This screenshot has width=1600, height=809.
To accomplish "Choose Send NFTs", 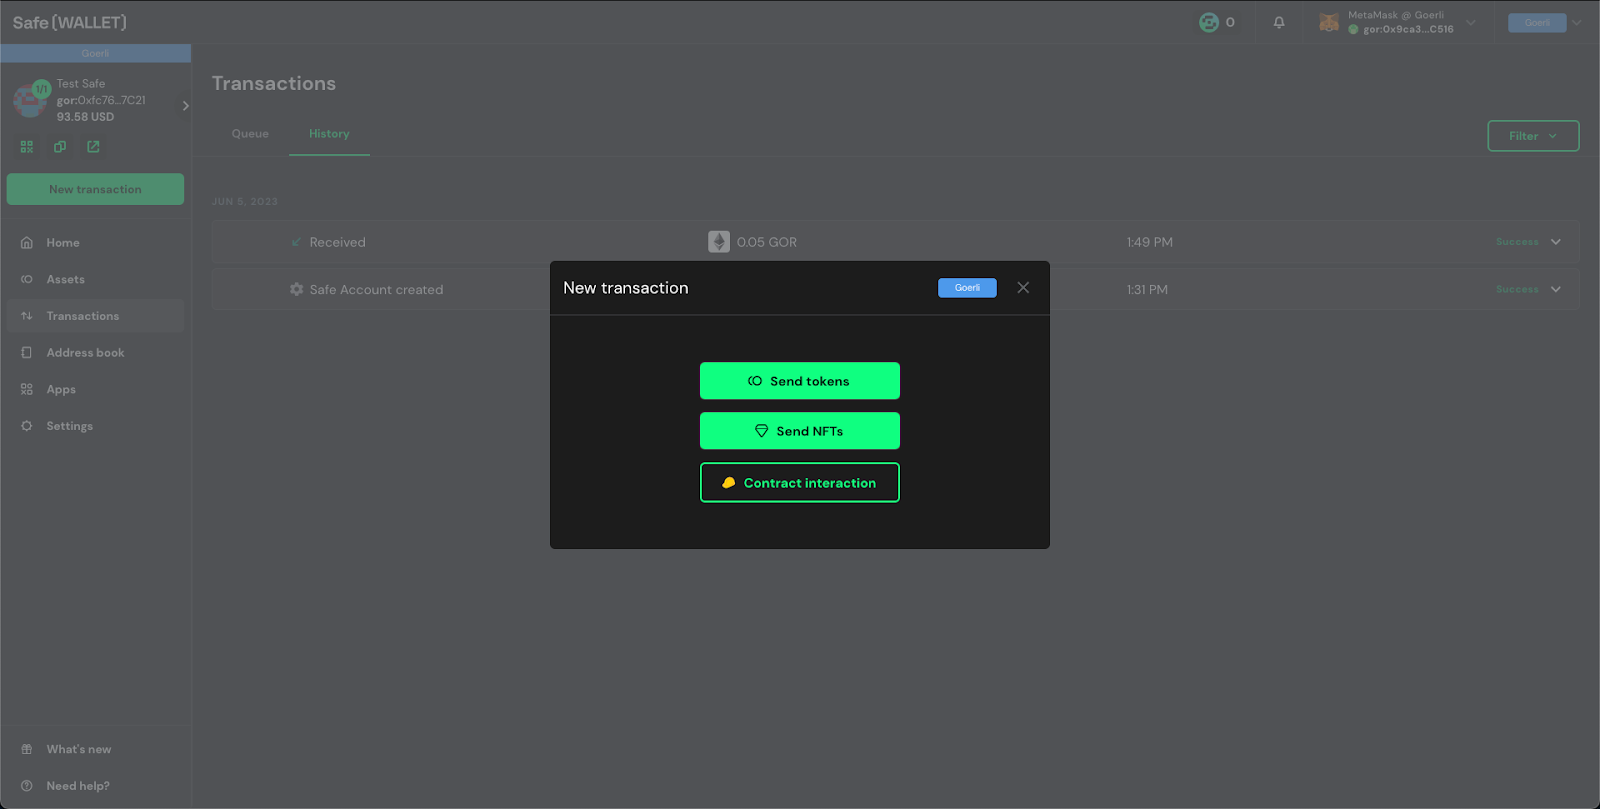I will (800, 431).
